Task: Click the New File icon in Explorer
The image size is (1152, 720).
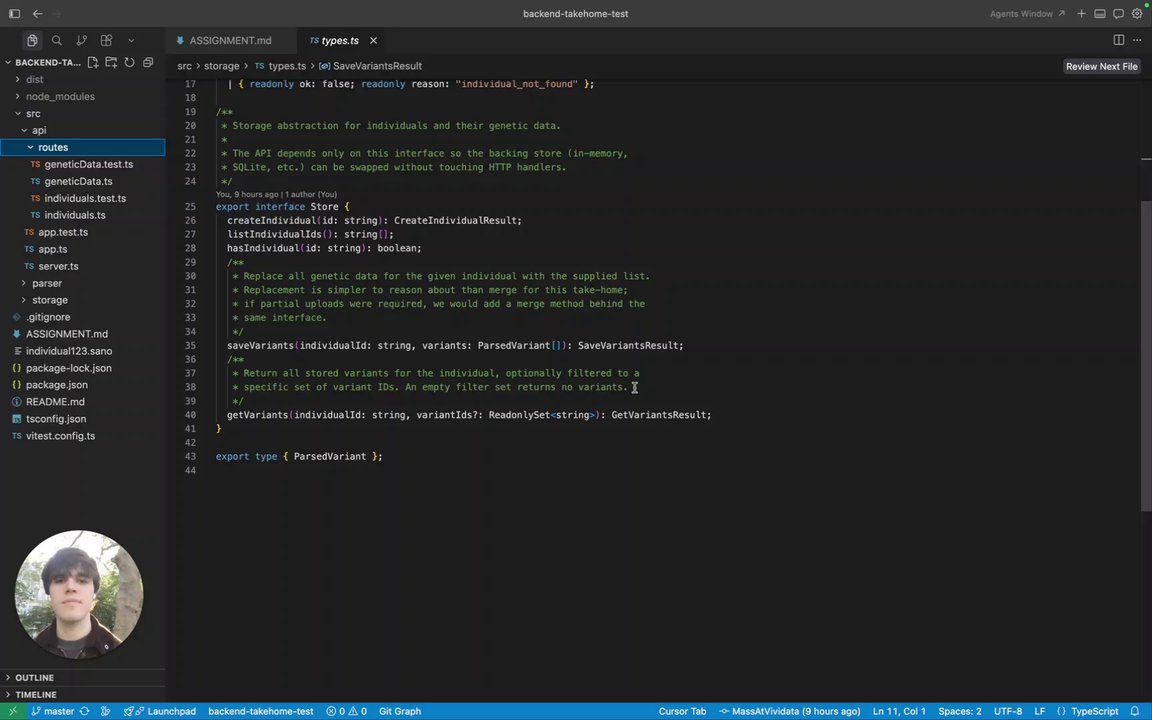Action: tap(93, 62)
